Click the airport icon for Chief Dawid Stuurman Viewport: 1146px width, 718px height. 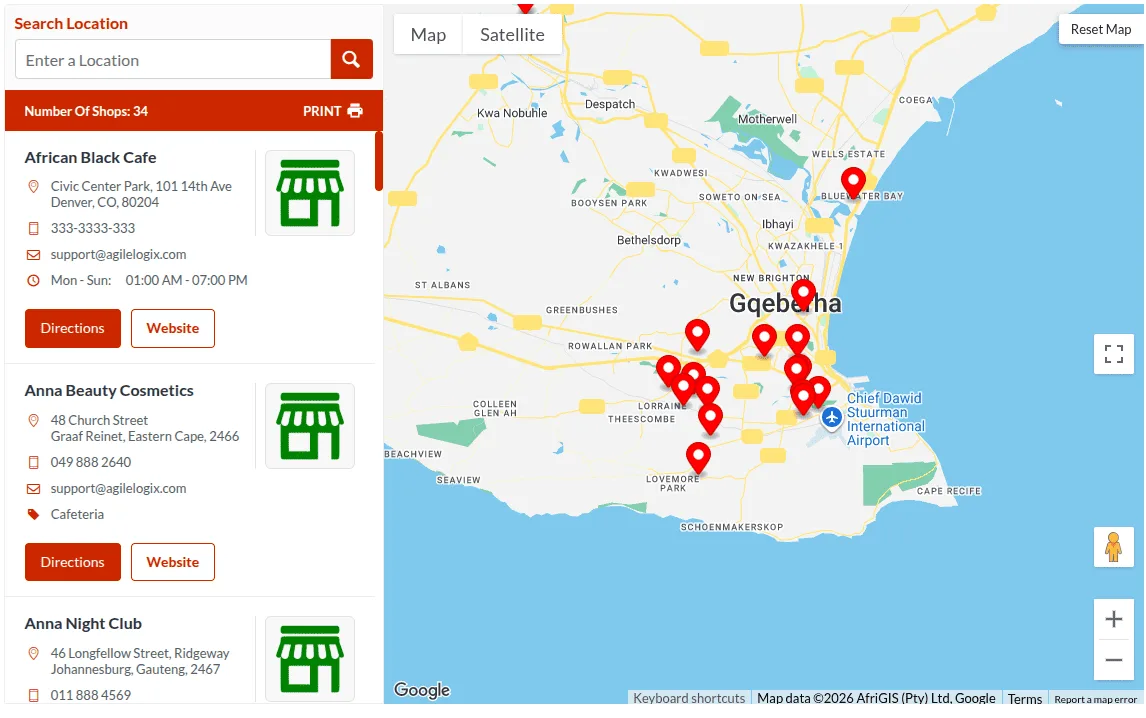click(x=831, y=418)
